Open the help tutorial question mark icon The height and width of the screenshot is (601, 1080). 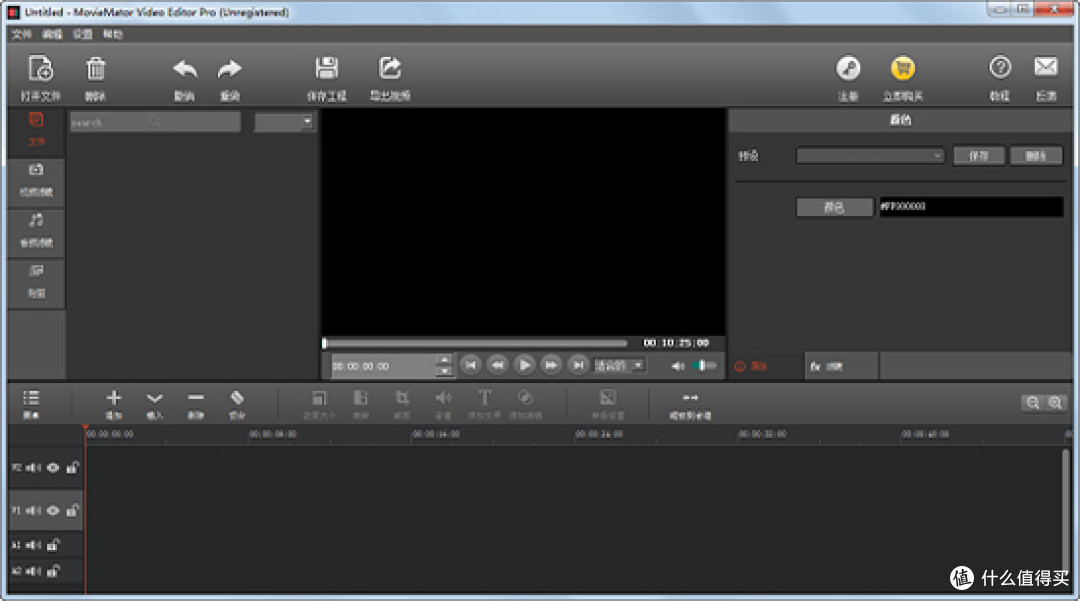(x=1000, y=67)
